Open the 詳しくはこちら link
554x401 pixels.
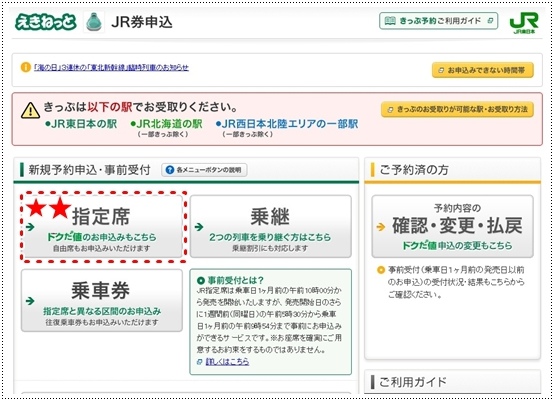click(227, 361)
